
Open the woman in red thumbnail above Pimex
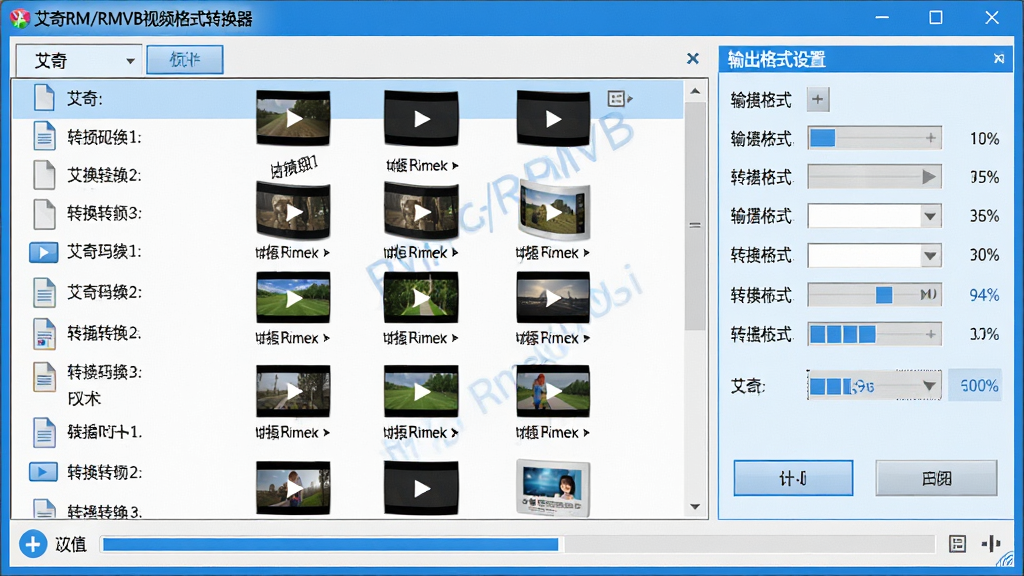coord(553,391)
